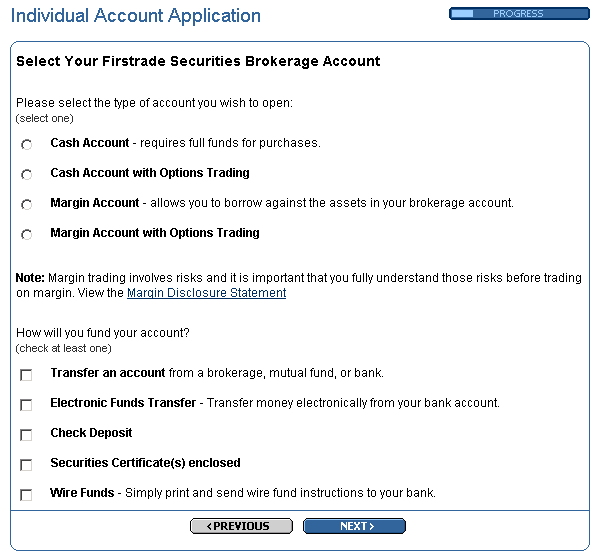Continue with the NEXT button
The height and width of the screenshot is (559, 600).
pyautogui.click(x=354, y=526)
